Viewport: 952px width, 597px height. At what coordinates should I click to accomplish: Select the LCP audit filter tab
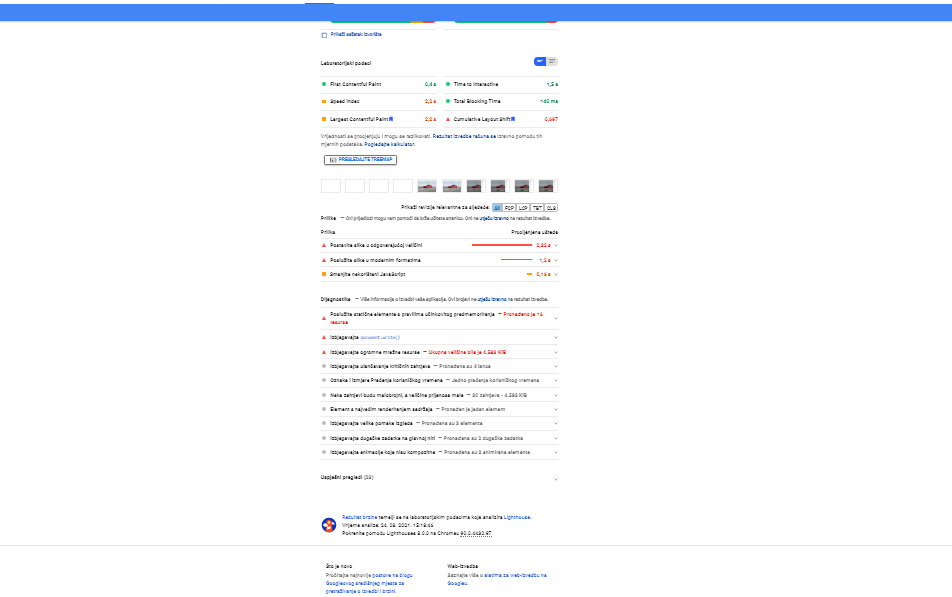(x=524, y=207)
